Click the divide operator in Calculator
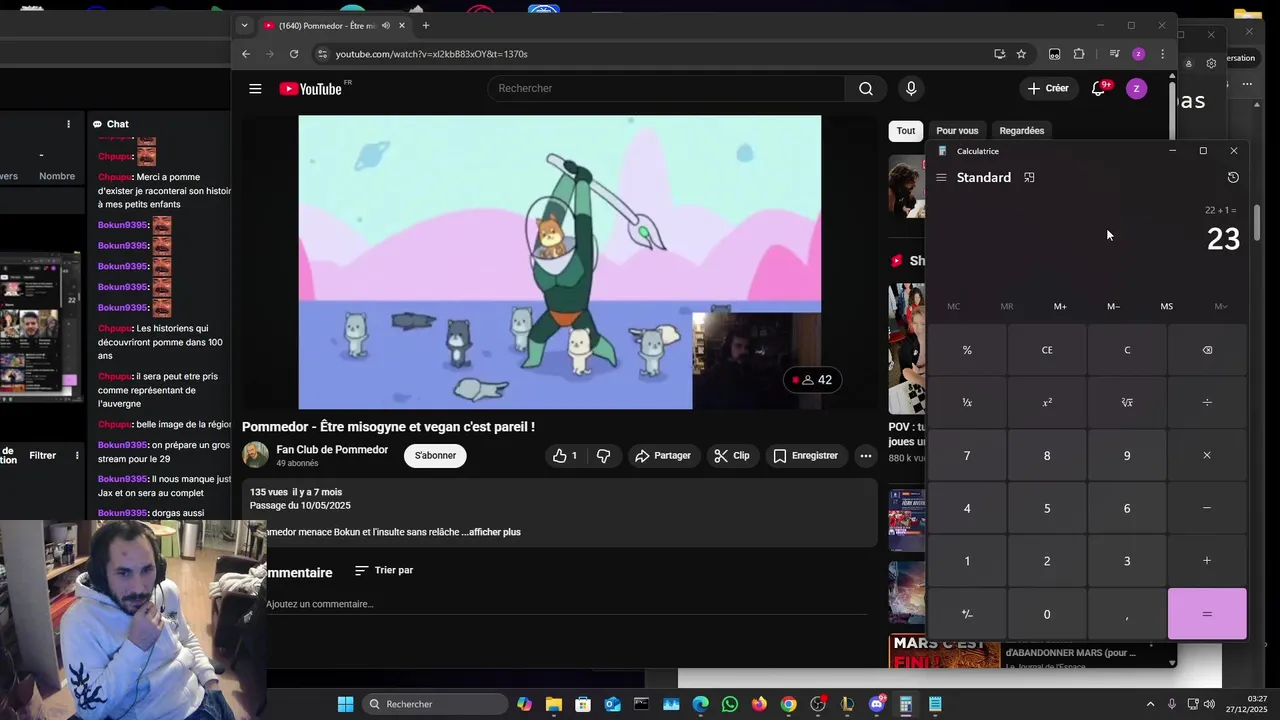1280x720 pixels. [1207, 403]
